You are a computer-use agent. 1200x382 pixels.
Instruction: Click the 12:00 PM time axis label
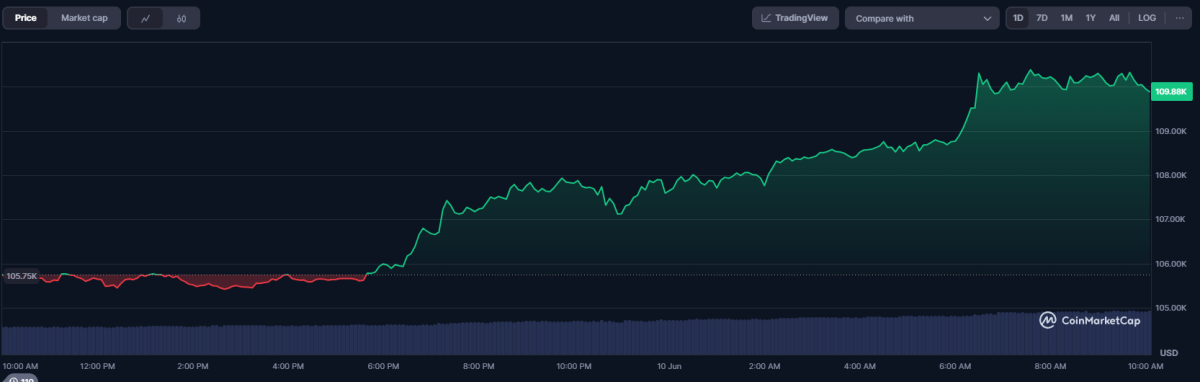(98, 366)
